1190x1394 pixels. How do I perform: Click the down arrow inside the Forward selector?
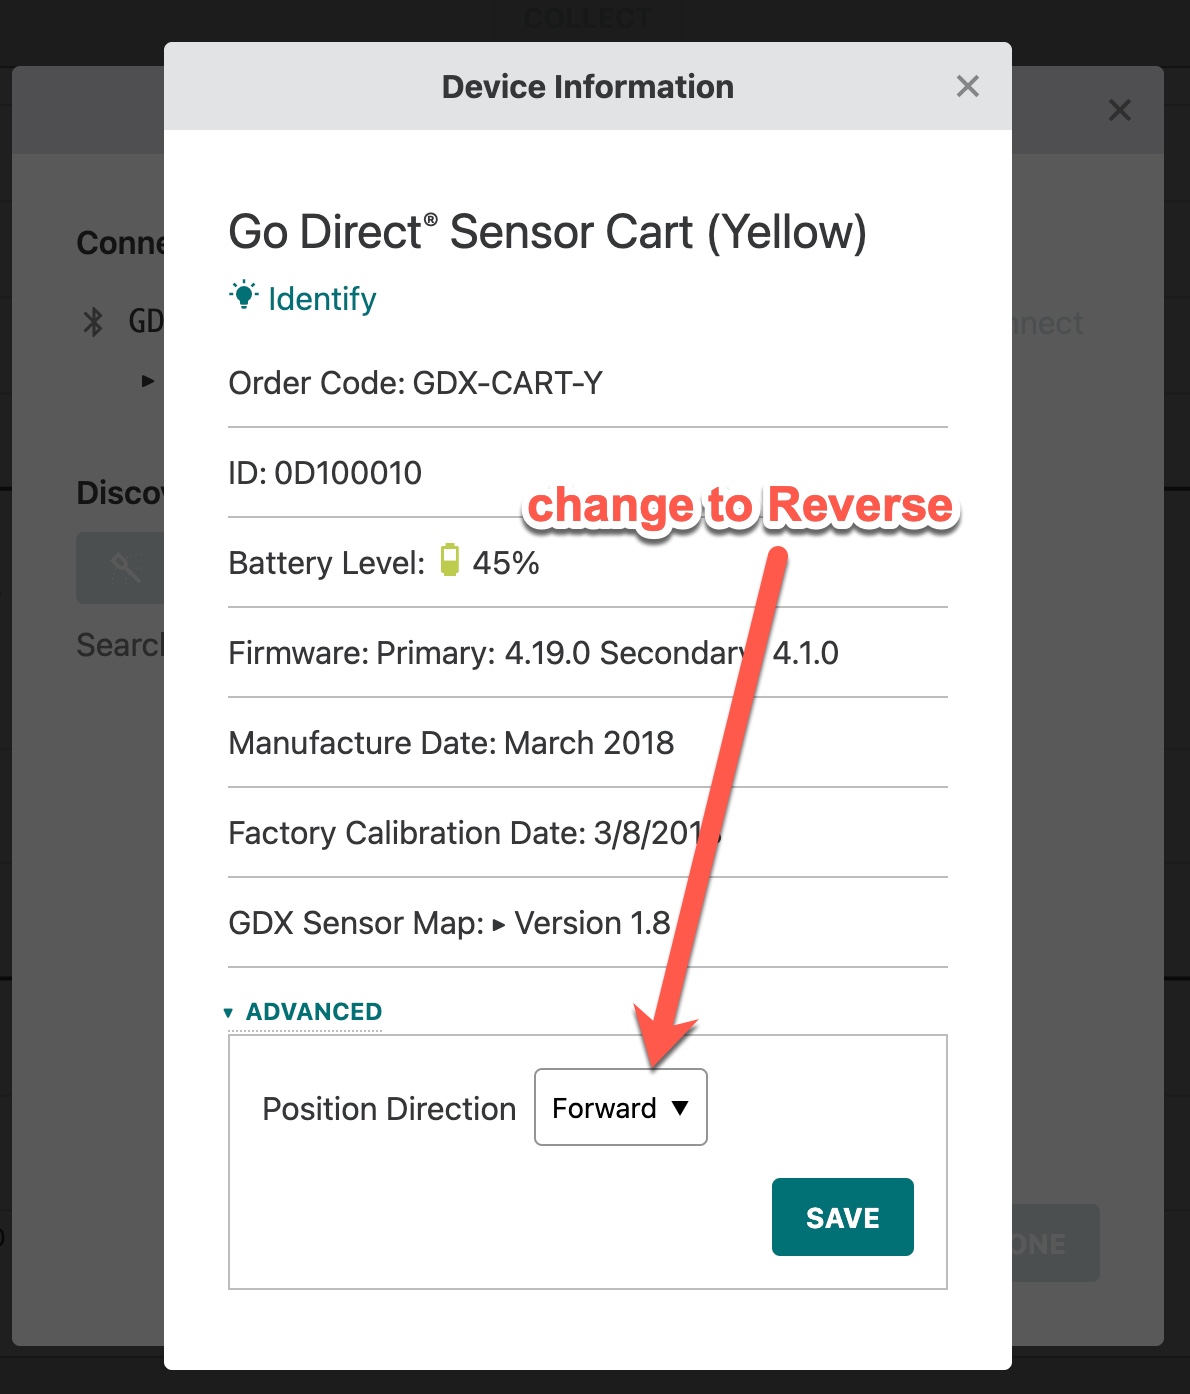(683, 1107)
